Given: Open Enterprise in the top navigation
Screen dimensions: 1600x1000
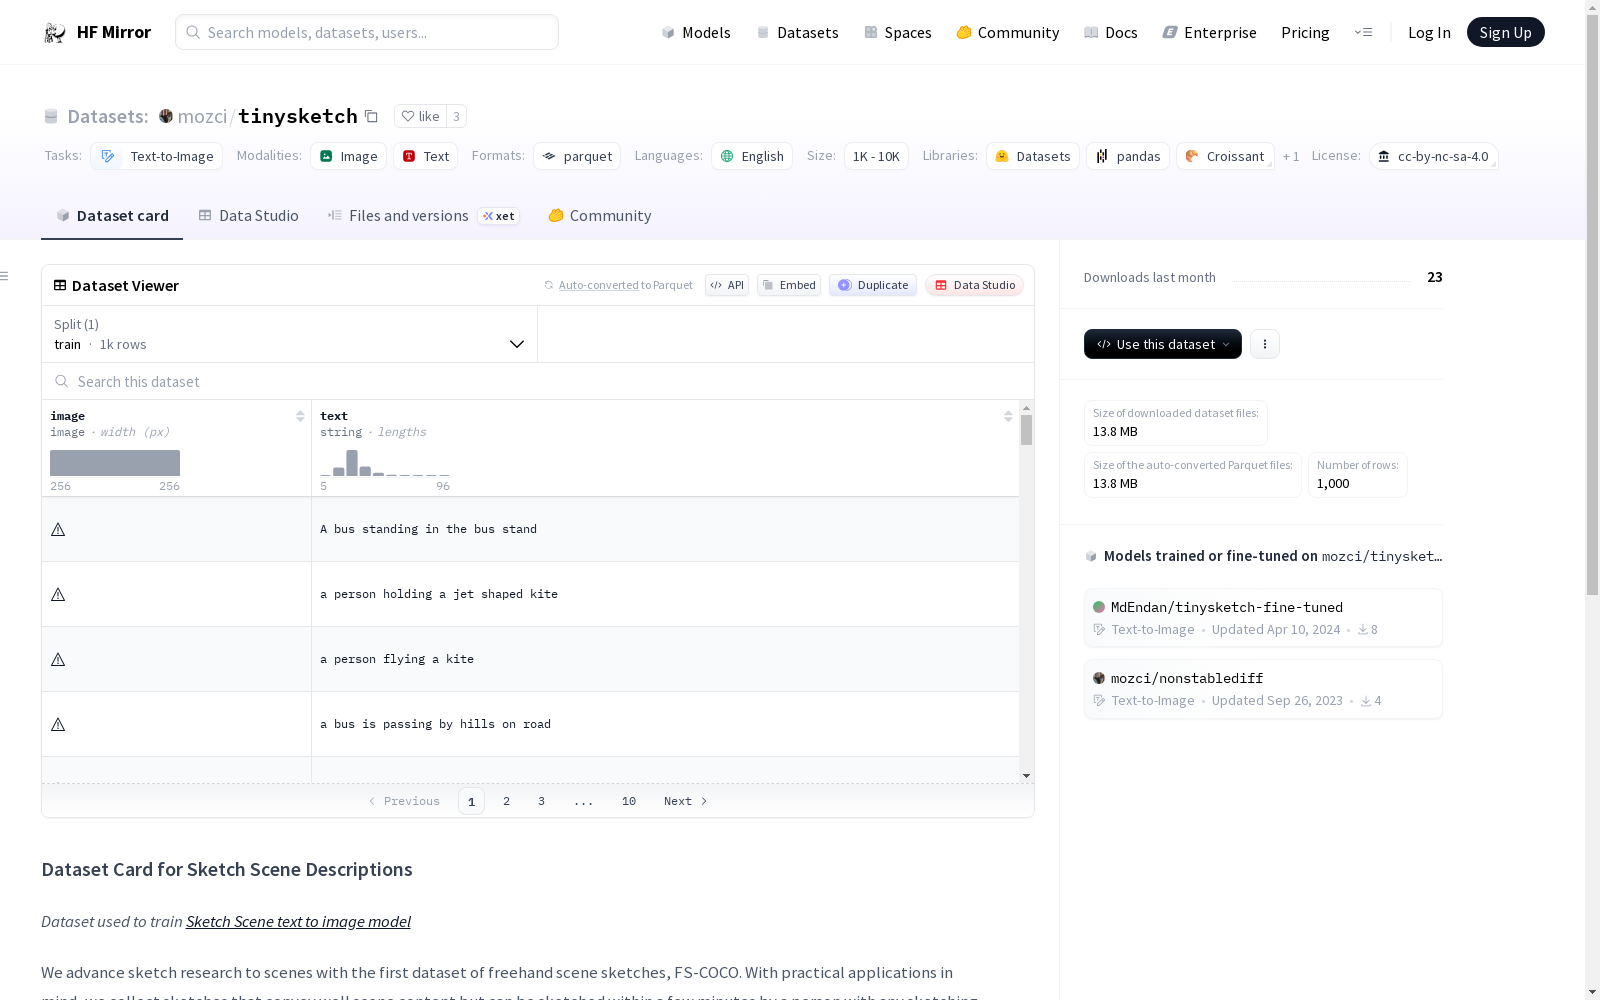Looking at the screenshot, I should pos(1210,32).
